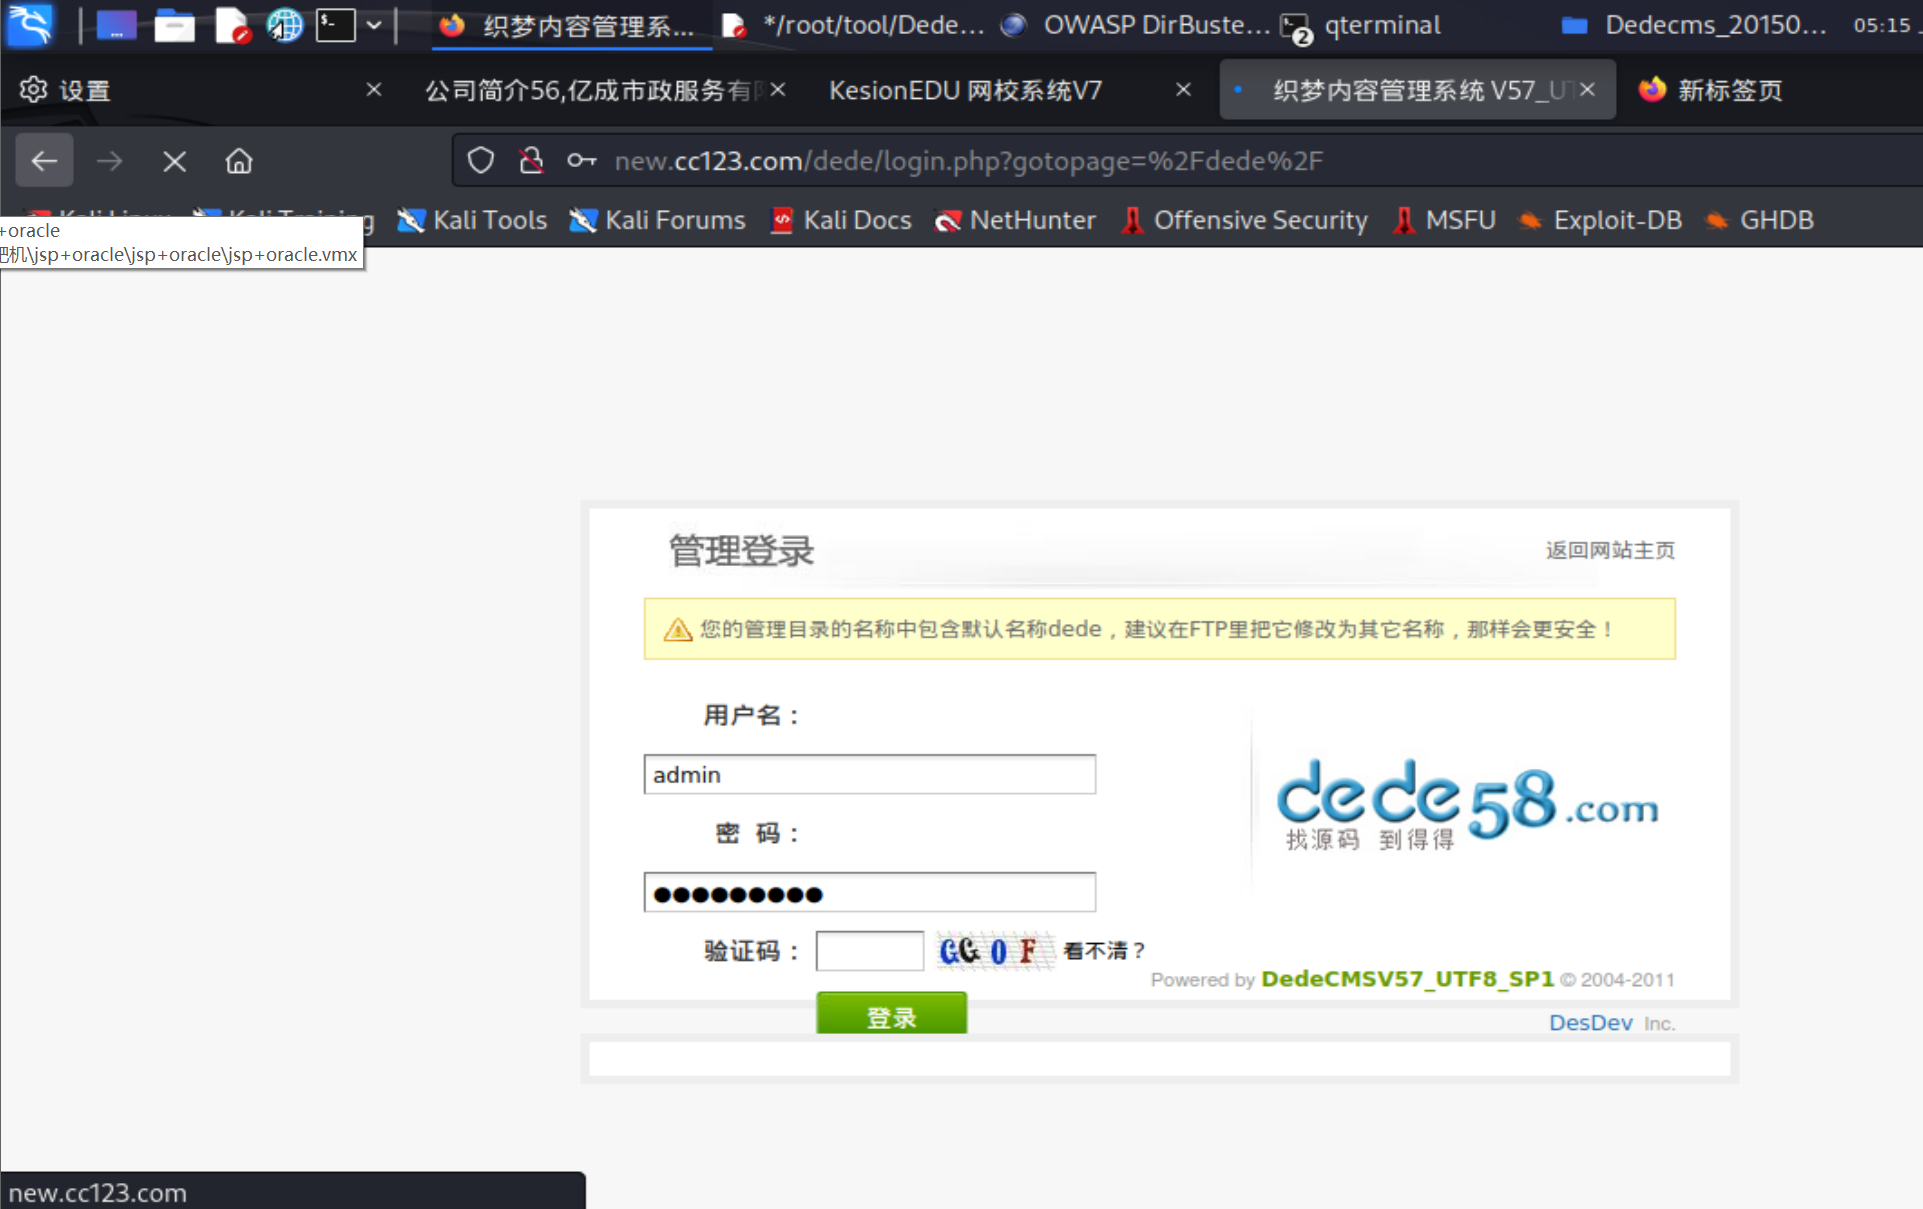Open the Offensive Security bookmark
Image resolution: width=1923 pixels, height=1209 pixels.
click(1244, 220)
